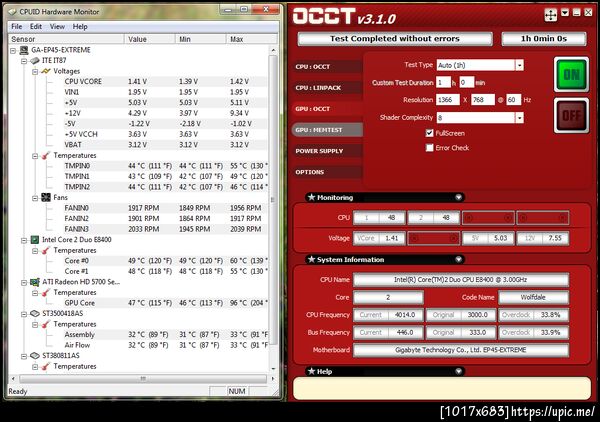Open the Test Type dropdown
Viewport: 600px width, 422px height.
[519, 65]
